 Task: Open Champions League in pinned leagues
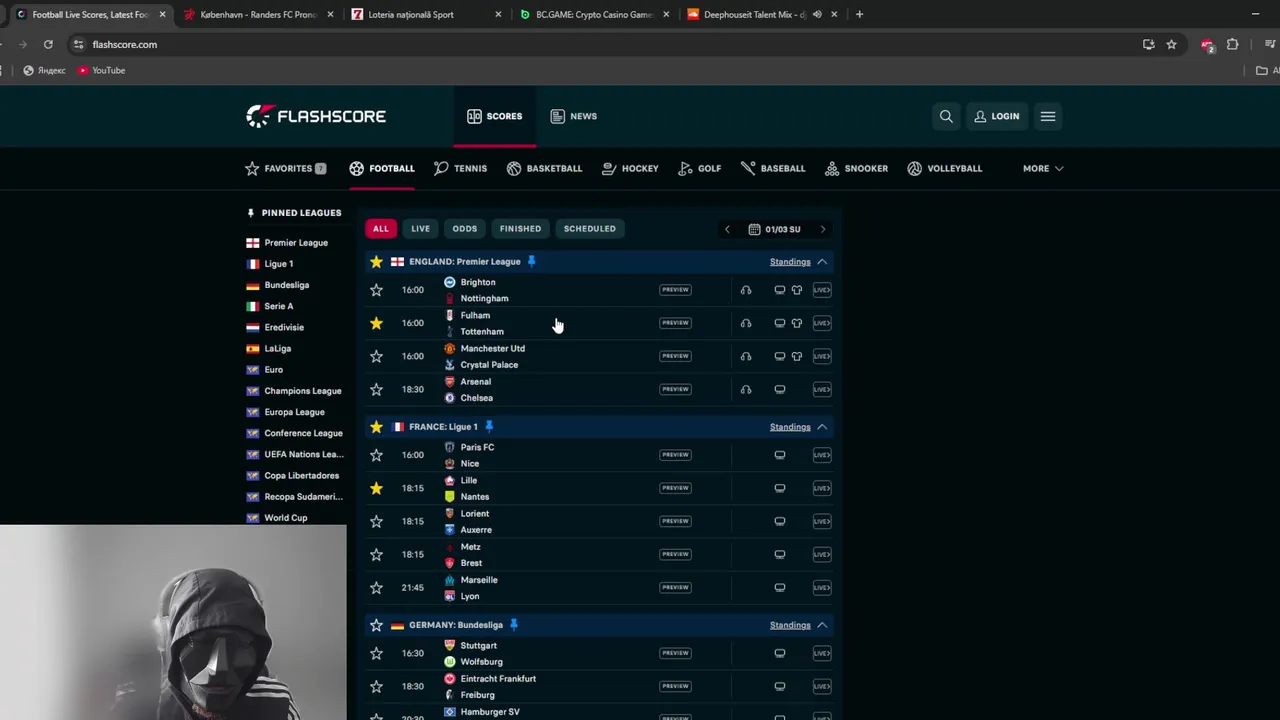coord(303,391)
